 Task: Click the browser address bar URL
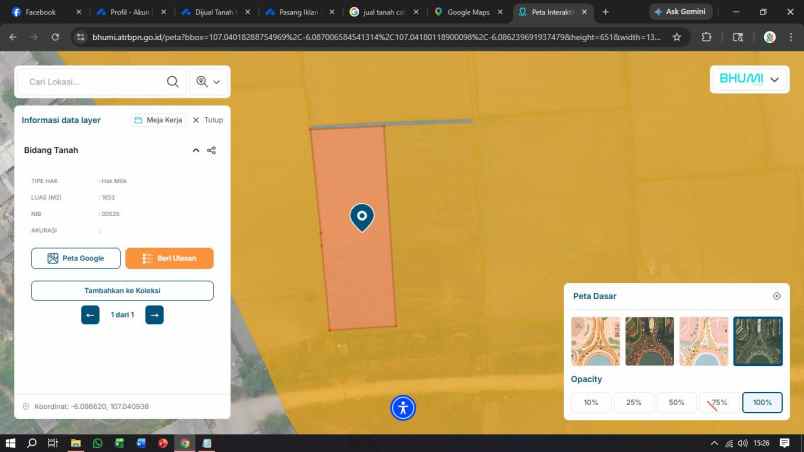(x=376, y=37)
